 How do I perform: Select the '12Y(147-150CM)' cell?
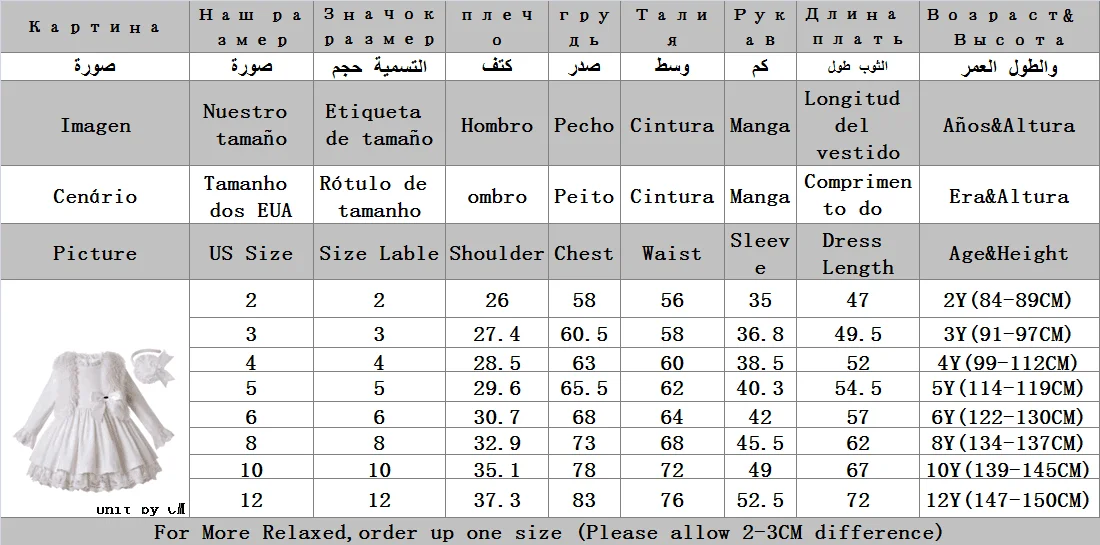(x=1009, y=500)
